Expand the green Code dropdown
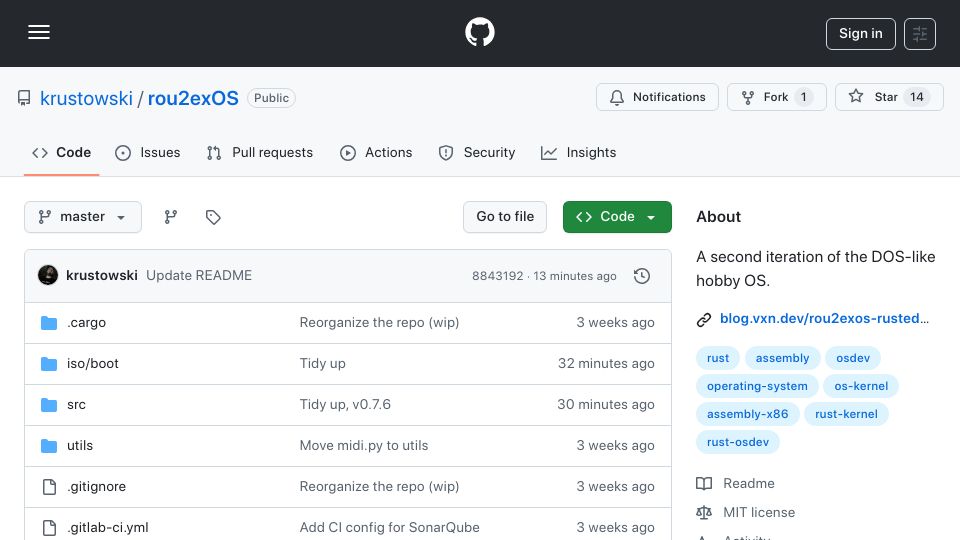Screen dimensions: 960x540 [x=617, y=217]
